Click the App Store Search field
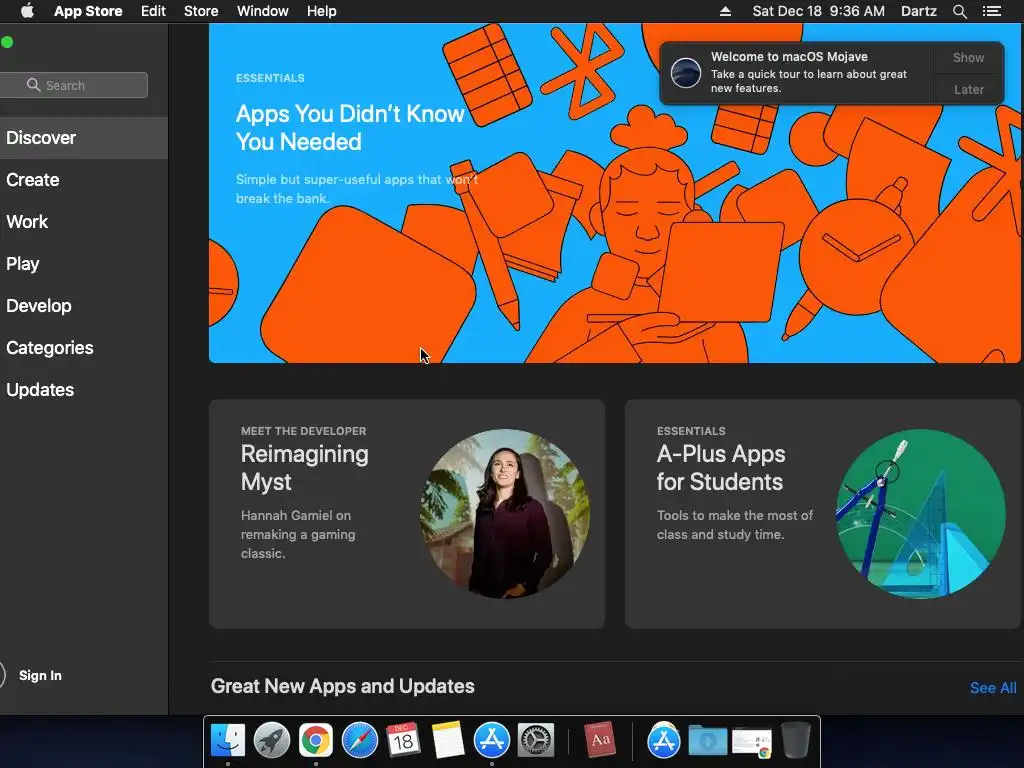 coord(74,85)
